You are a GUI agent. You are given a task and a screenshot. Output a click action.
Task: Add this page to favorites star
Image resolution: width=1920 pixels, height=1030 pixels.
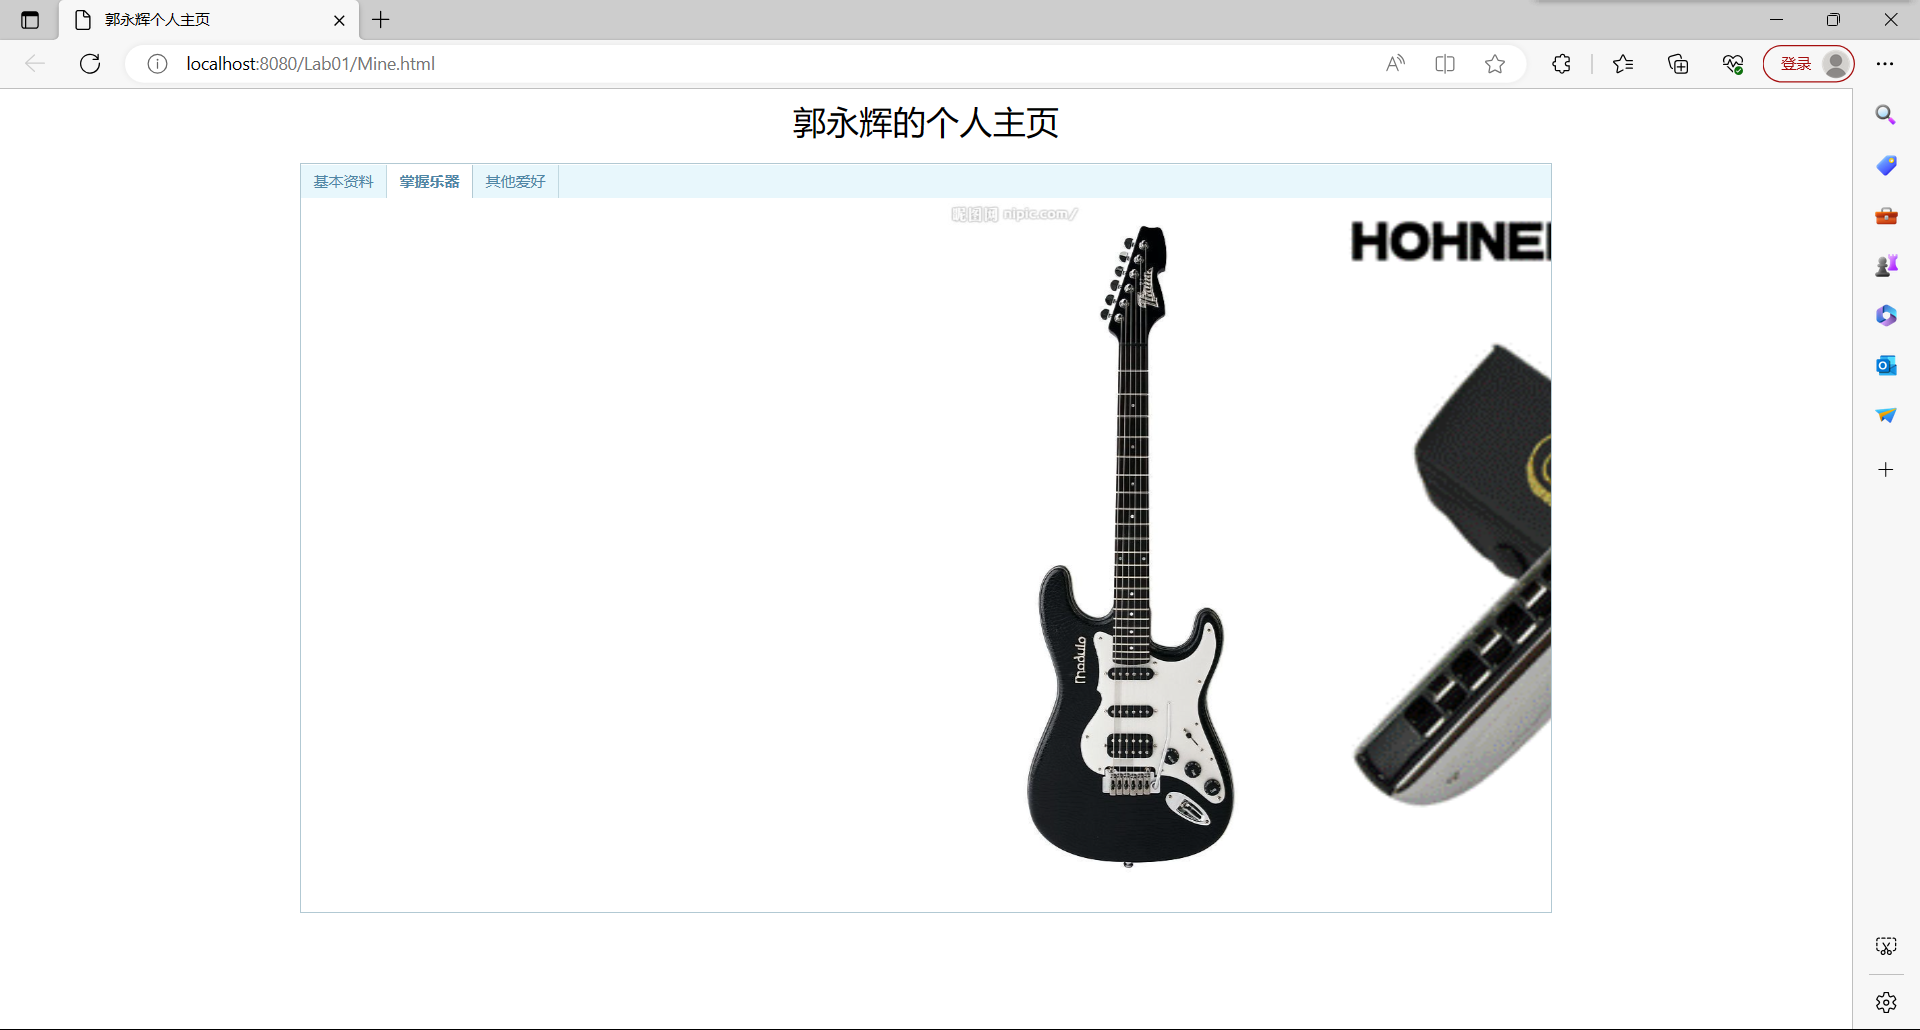[1495, 64]
